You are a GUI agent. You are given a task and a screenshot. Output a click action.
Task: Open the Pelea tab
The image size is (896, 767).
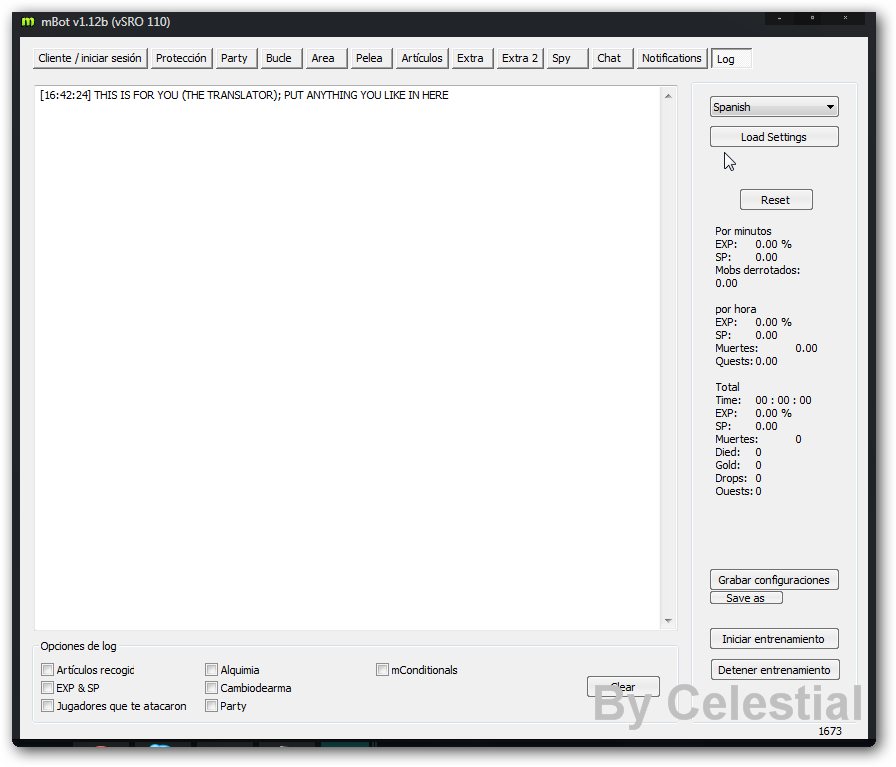pyautogui.click(x=369, y=58)
